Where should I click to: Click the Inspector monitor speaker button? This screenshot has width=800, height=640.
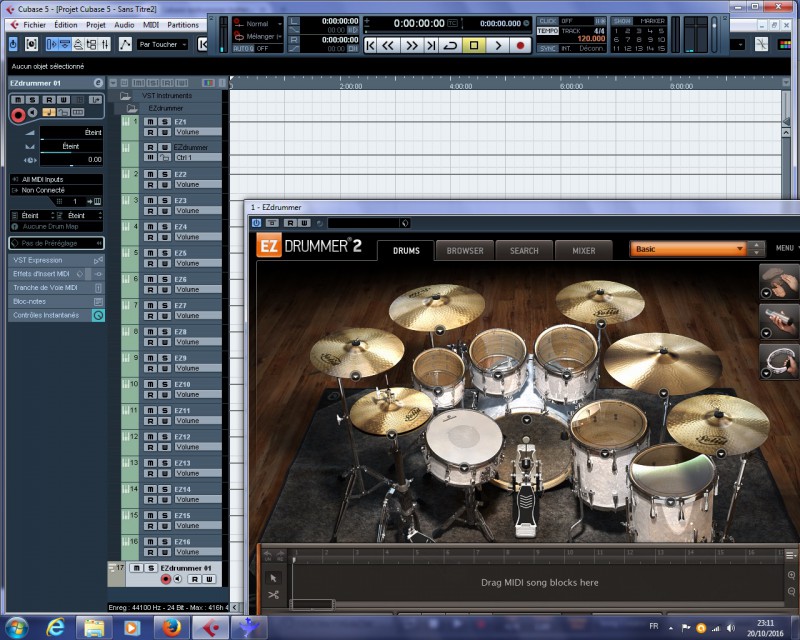33,112
